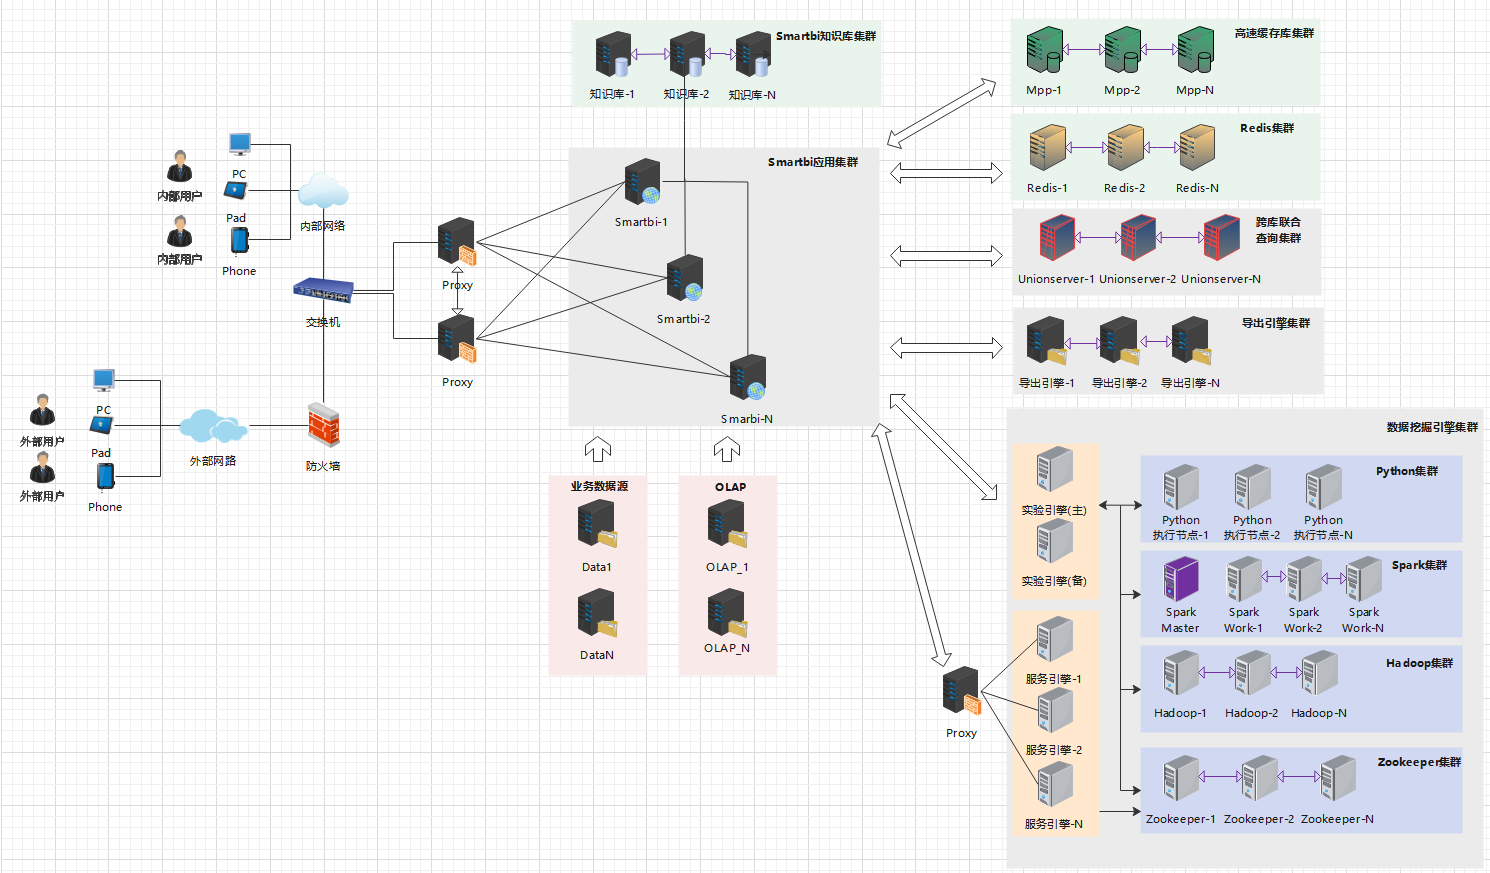Select the 导出引擎-N server icon
The width and height of the screenshot is (1490, 873).
pyautogui.click(x=1192, y=340)
